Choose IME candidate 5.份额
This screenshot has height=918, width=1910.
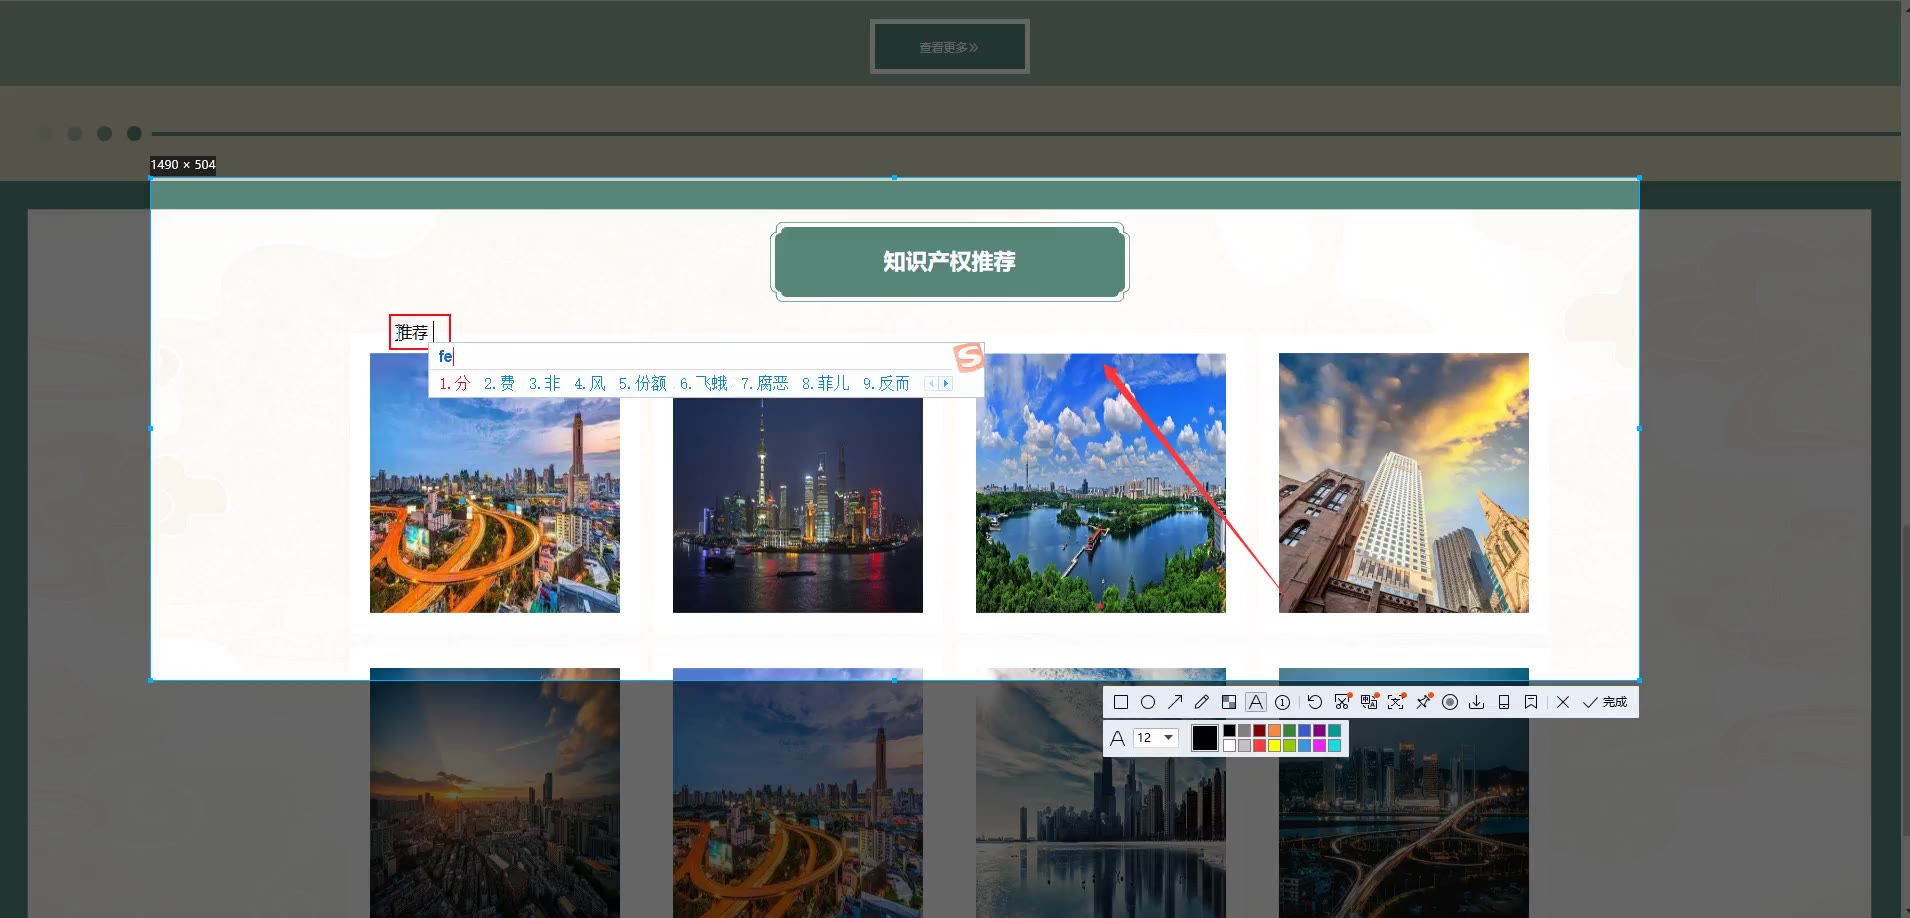(x=642, y=383)
